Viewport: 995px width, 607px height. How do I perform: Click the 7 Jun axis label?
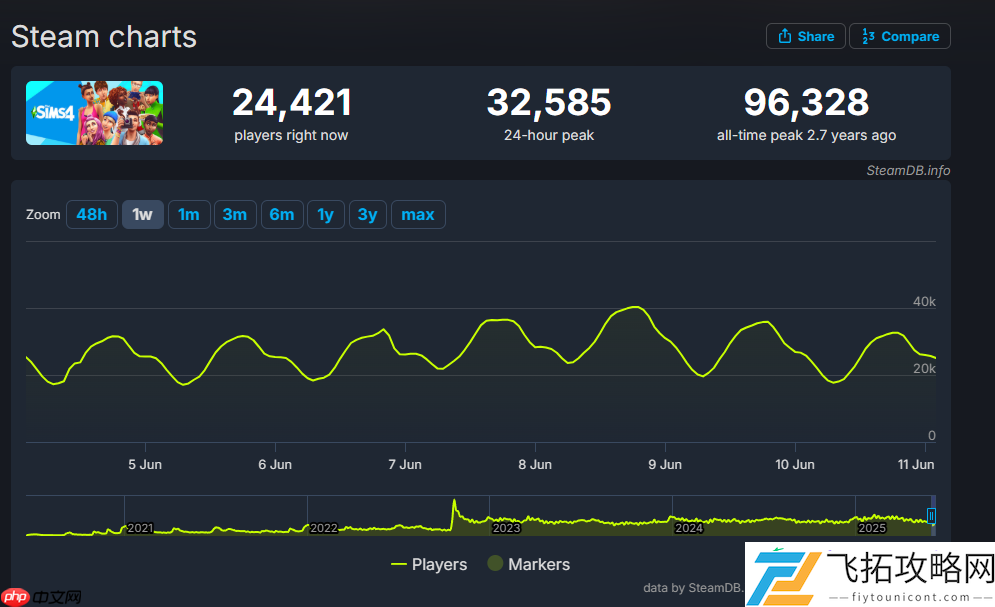click(x=405, y=464)
